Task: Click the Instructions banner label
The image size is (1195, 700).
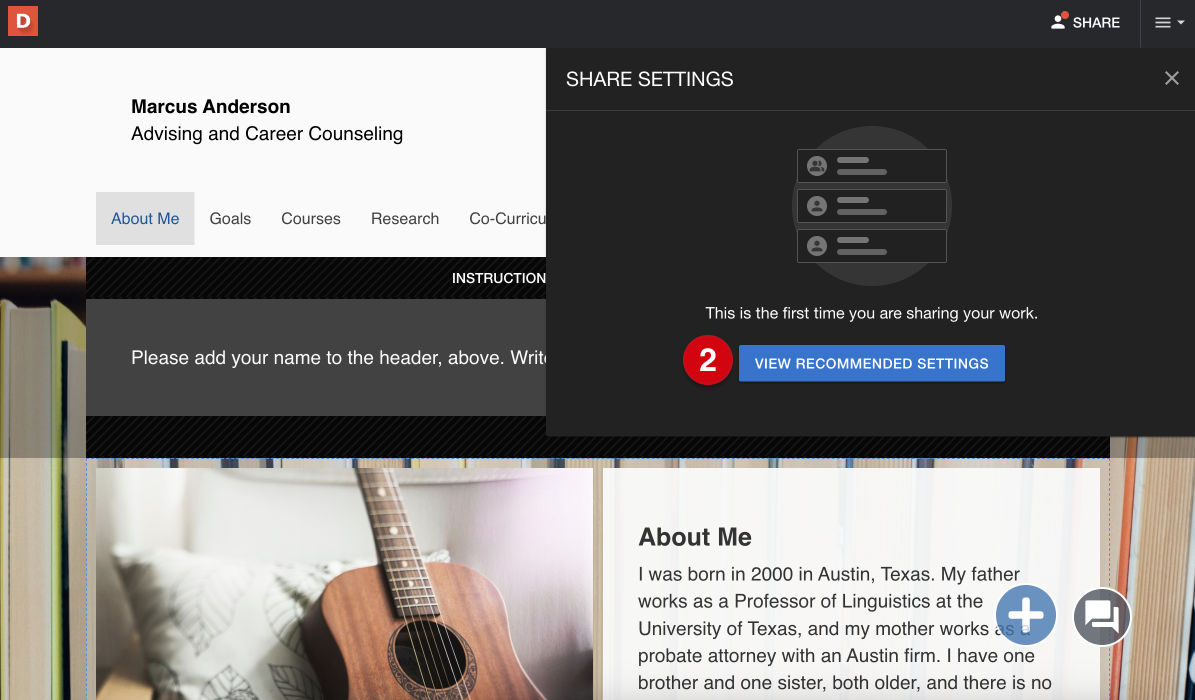Action: 498,278
